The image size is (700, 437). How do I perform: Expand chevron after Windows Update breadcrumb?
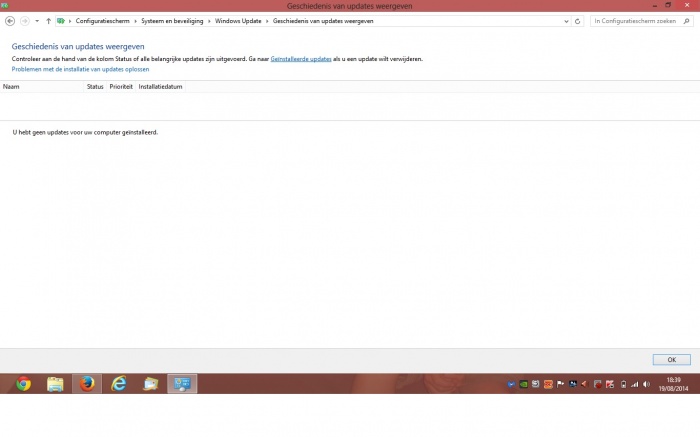click(267, 21)
